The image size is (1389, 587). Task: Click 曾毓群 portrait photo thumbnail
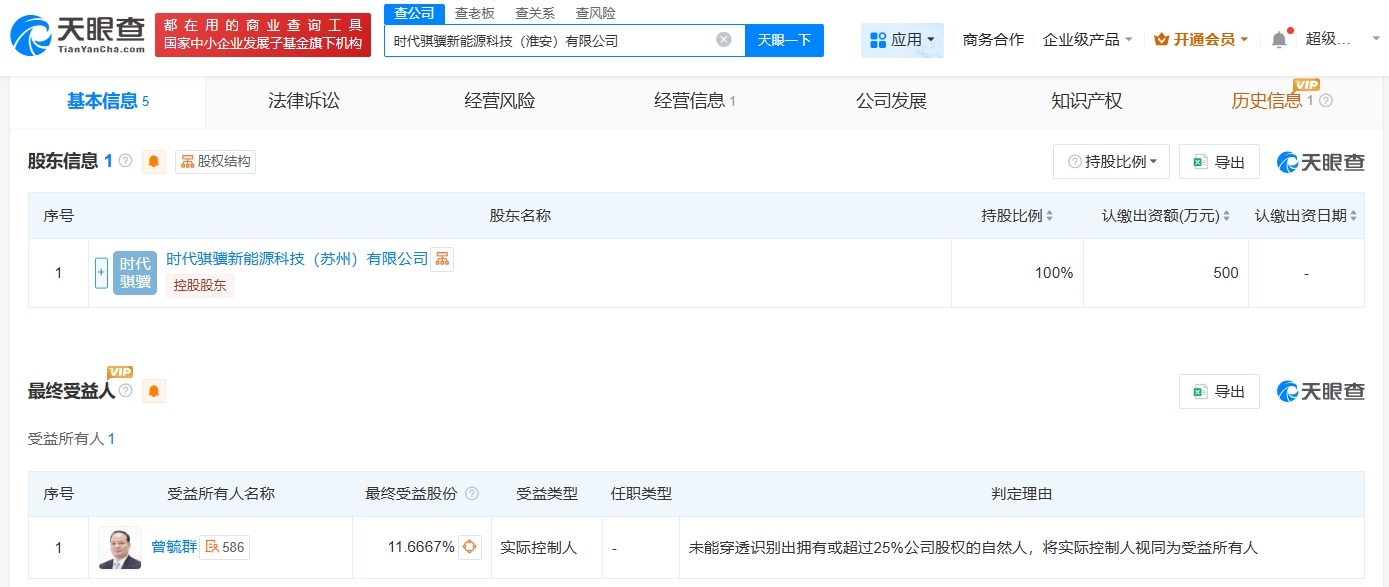[x=119, y=547]
